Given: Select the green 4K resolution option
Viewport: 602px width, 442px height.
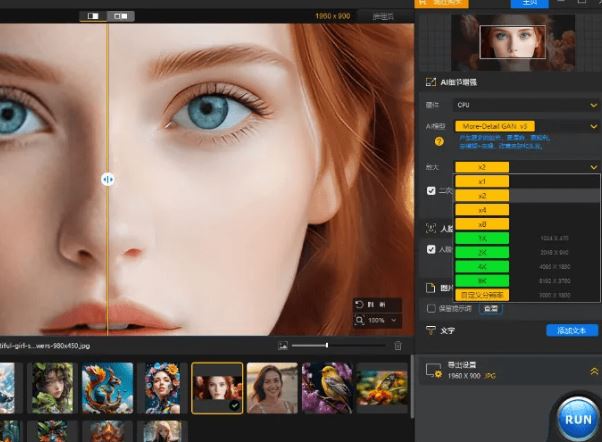Looking at the screenshot, I should (482, 267).
